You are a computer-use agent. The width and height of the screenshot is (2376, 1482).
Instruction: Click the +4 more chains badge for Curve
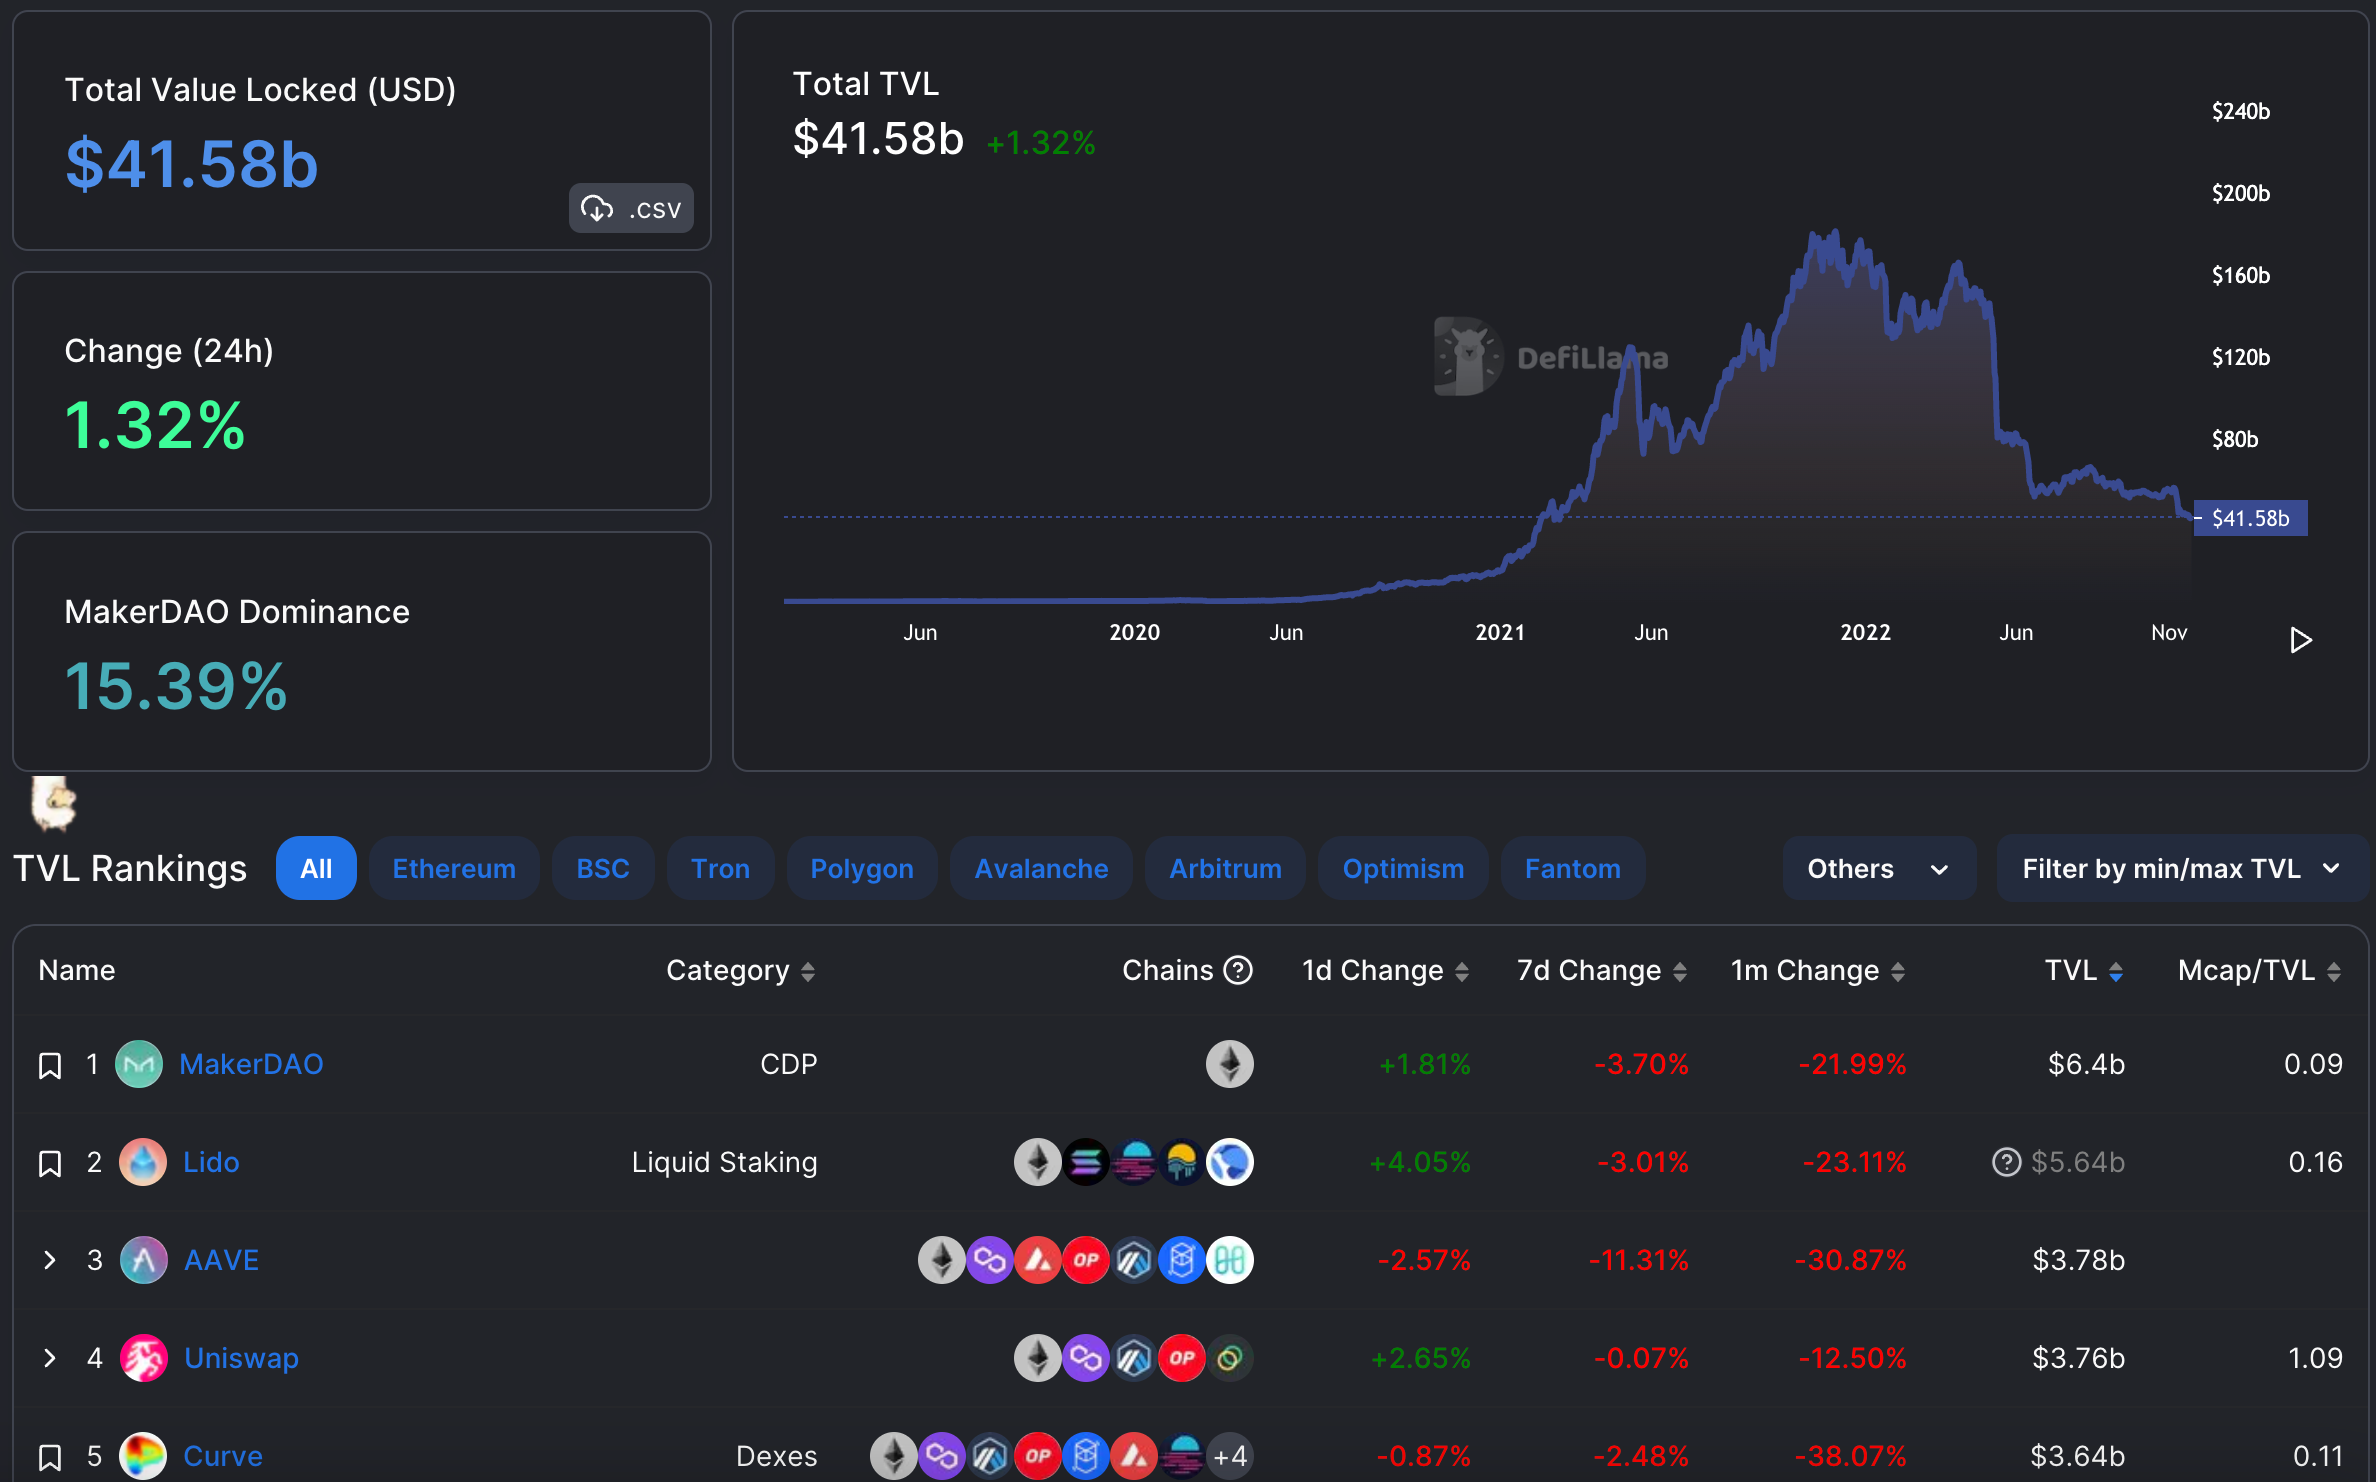click(x=1230, y=1456)
